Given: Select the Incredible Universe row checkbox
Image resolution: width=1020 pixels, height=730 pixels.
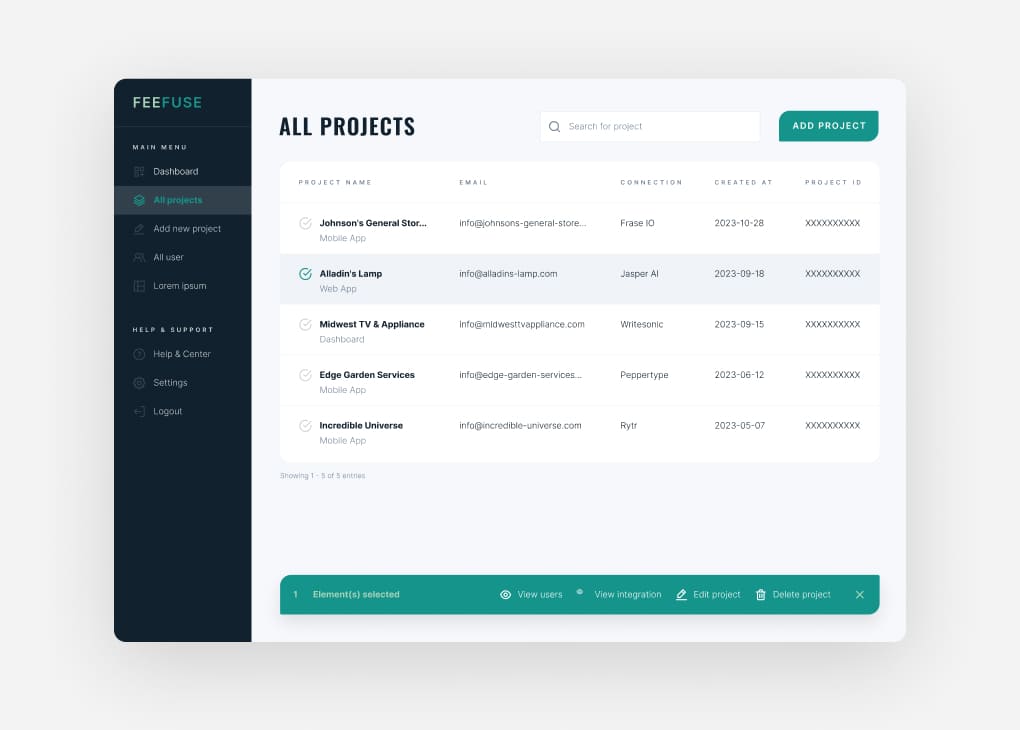Looking at the screenshot, I should pos(305,426).
